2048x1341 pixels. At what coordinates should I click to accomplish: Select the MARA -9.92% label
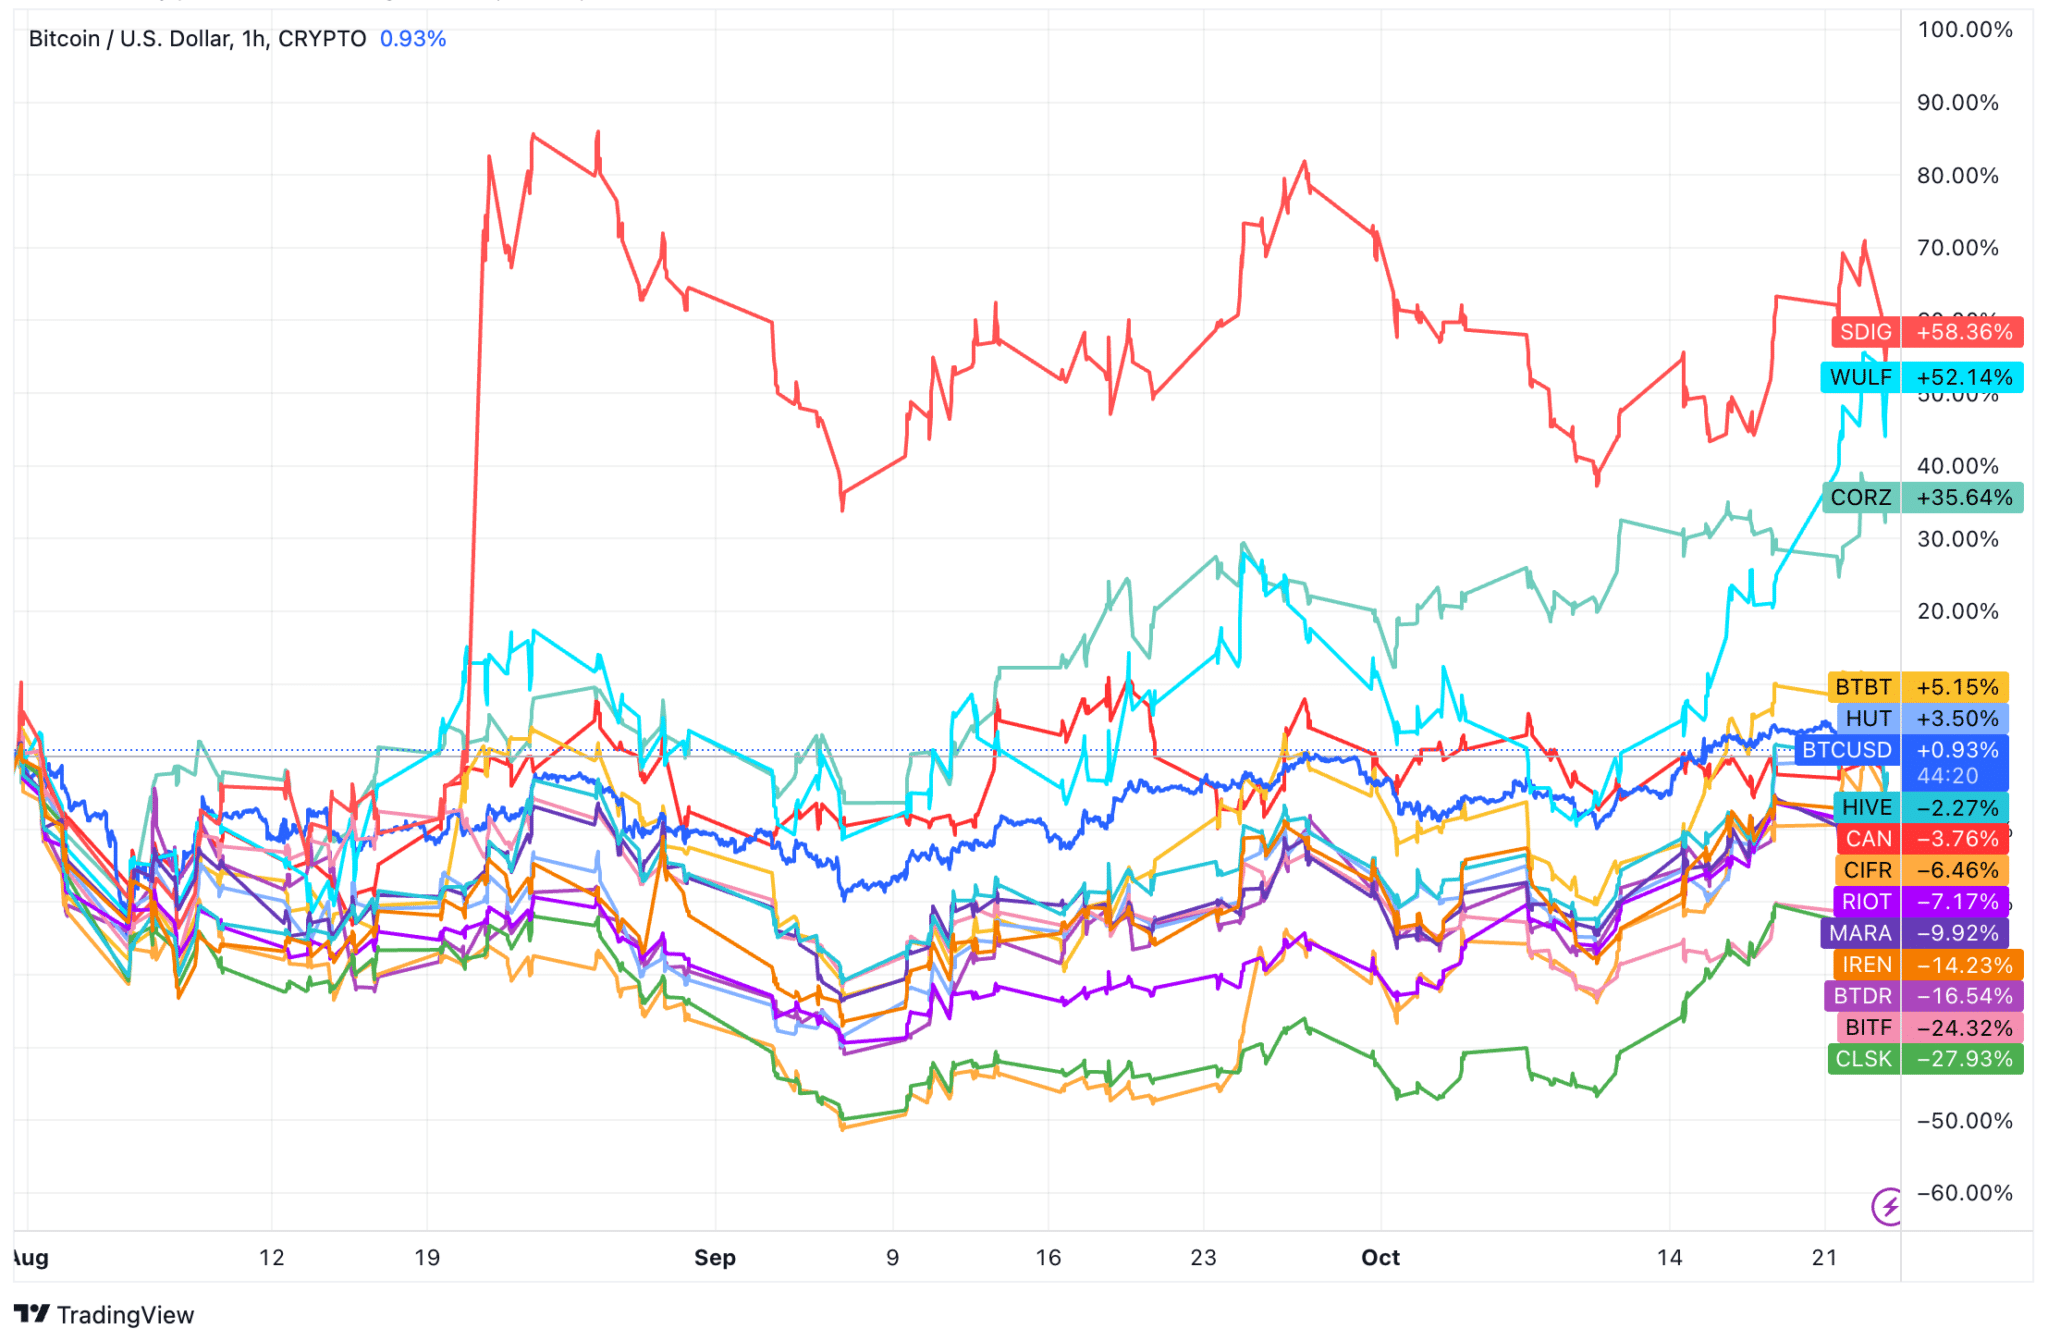[x=1914, y=933]
